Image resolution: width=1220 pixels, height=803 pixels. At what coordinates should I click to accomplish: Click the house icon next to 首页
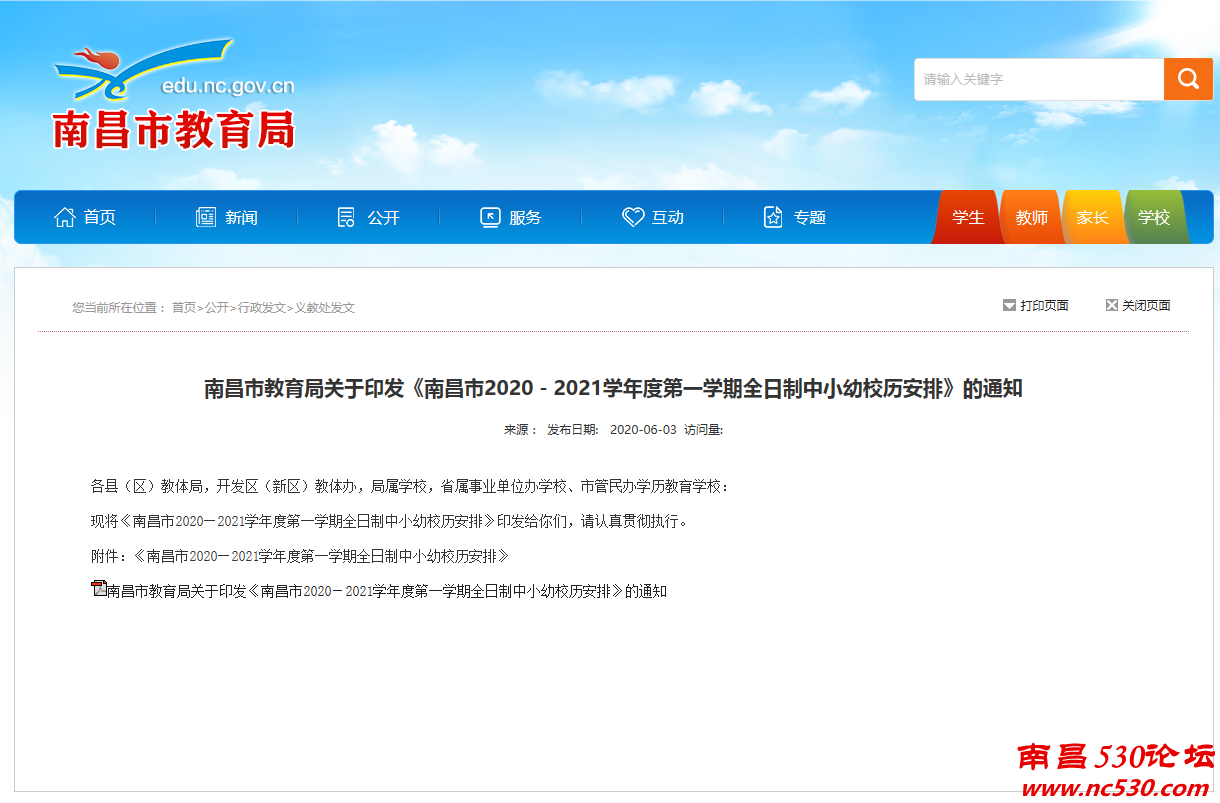(66, 215)
